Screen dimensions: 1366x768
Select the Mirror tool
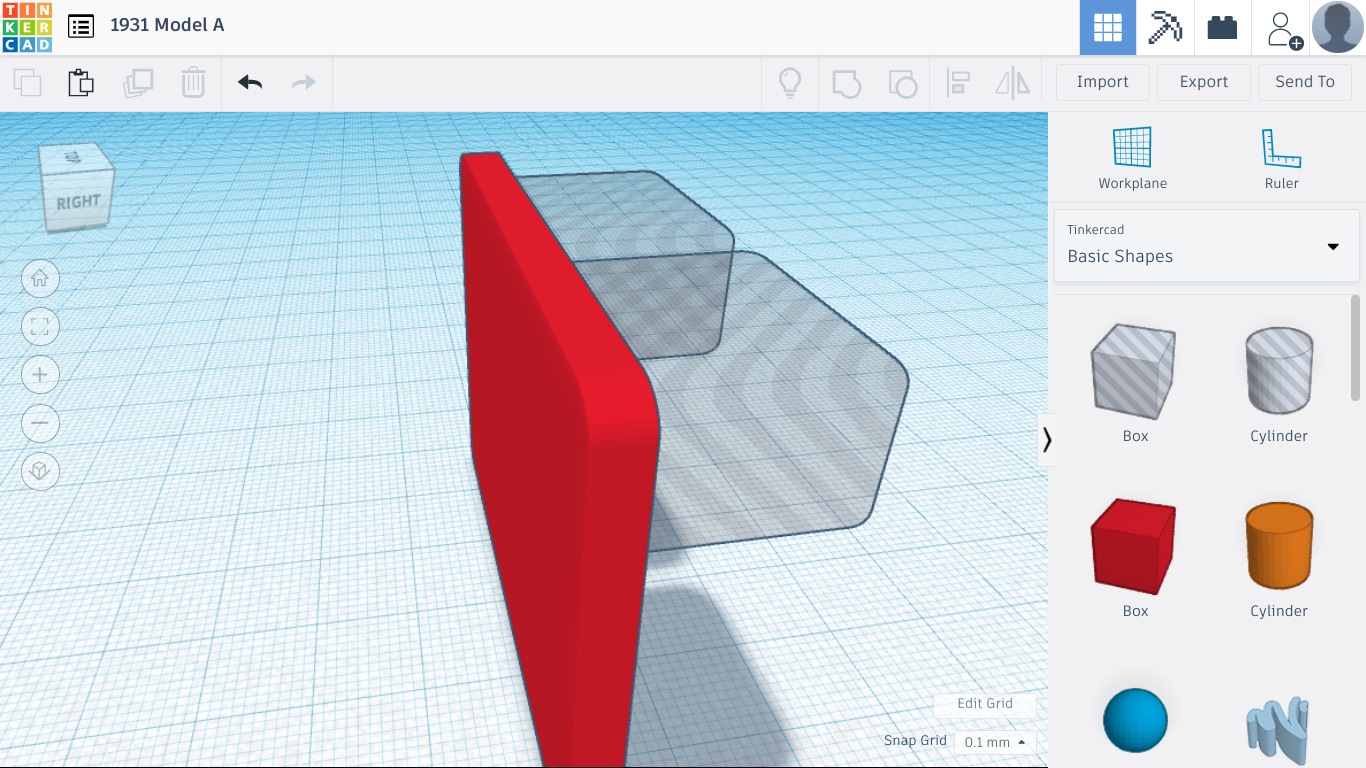(x=1012, y=82)
